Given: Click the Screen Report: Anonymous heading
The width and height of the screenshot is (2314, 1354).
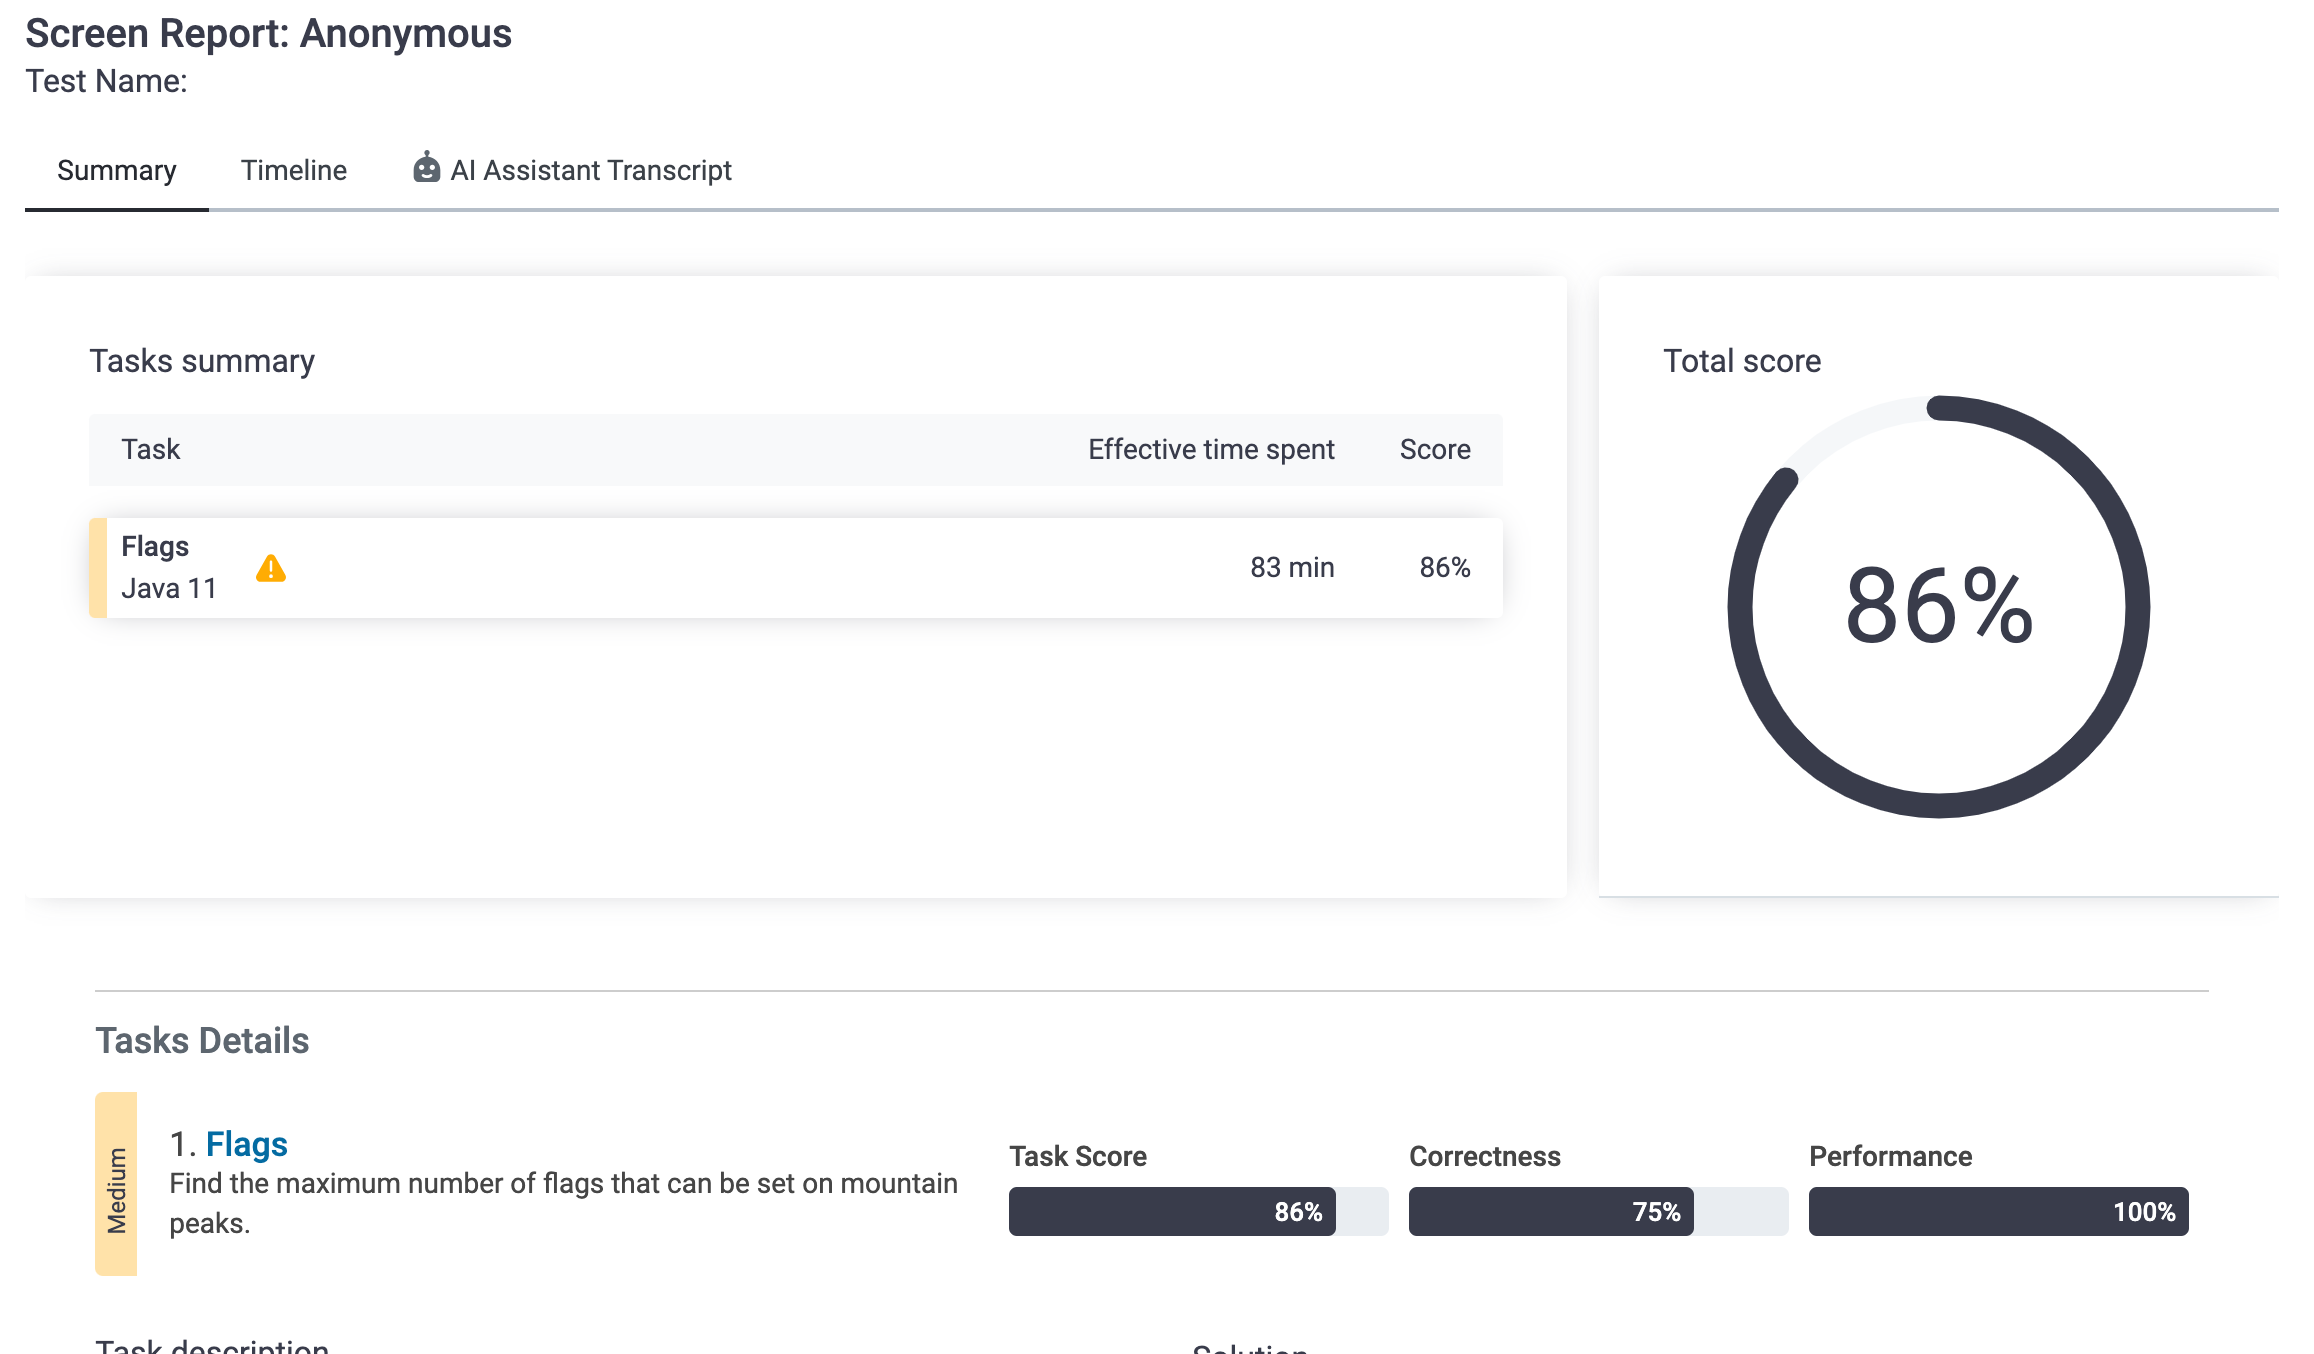Looking at the screenshot, I should (x=268, y=34).
